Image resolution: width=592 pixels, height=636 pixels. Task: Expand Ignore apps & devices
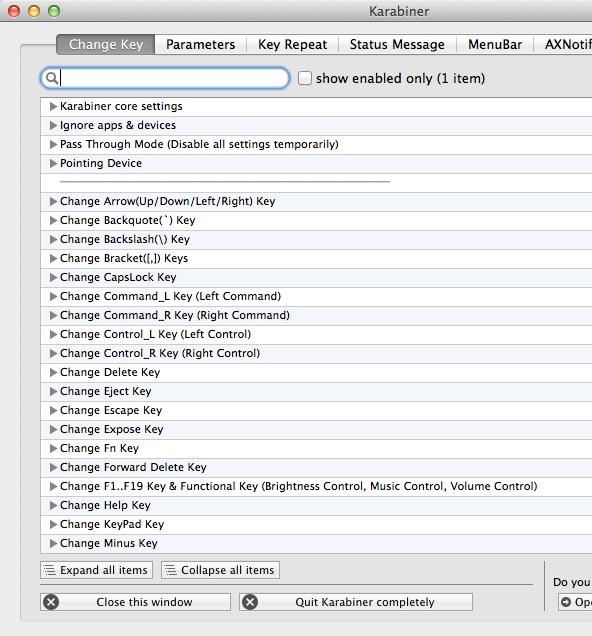coord(53,125)
